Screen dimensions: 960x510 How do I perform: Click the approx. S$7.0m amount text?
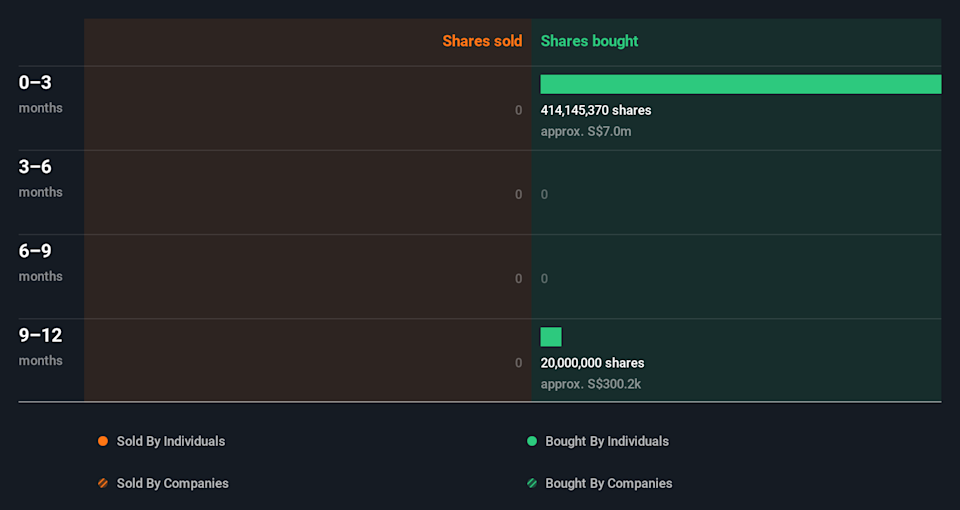click(x=586, y=131)
